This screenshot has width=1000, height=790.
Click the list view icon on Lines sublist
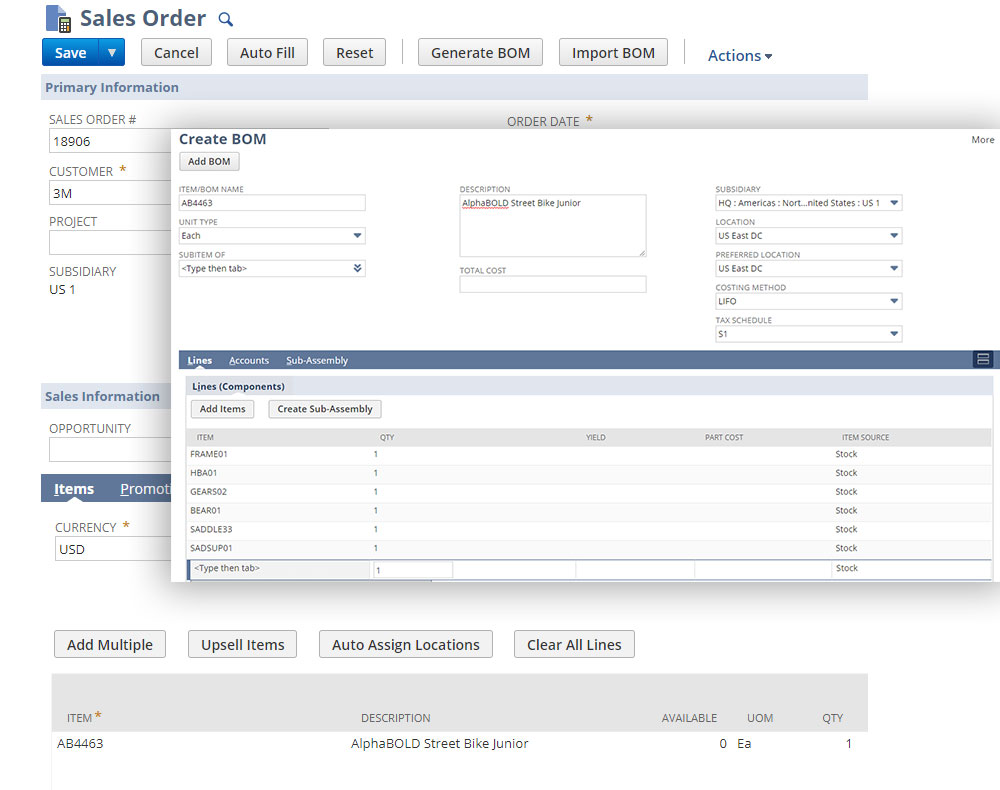click(x=983, y=358)
